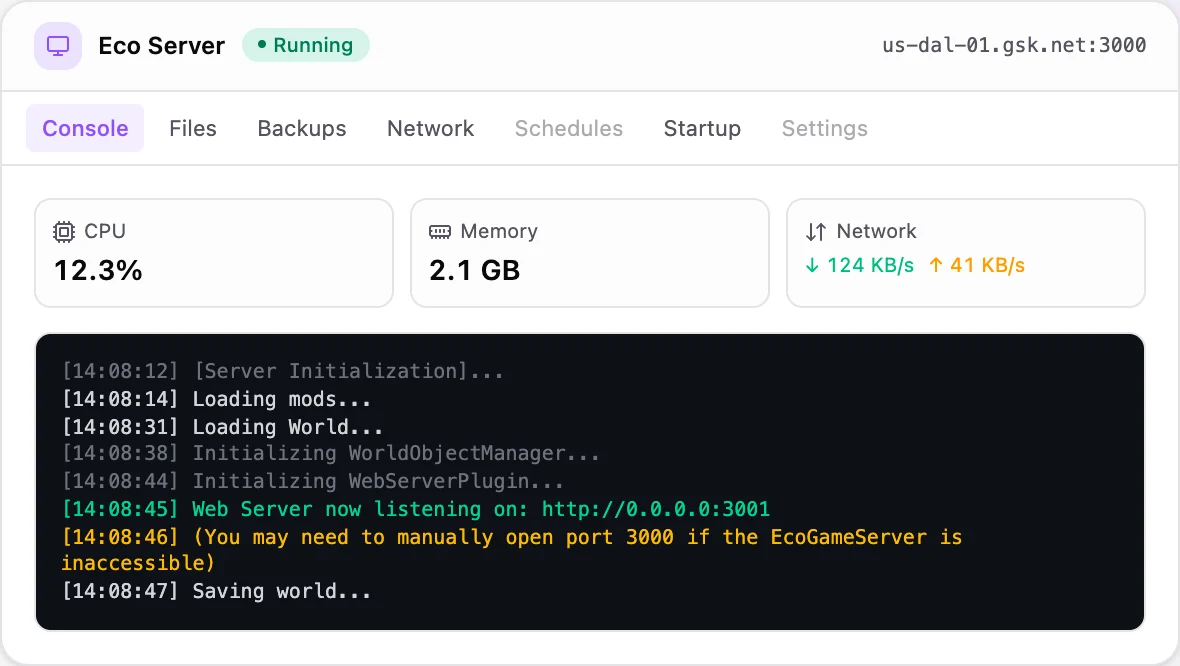Click the 41 KB/s upload rate

point(987,265)
